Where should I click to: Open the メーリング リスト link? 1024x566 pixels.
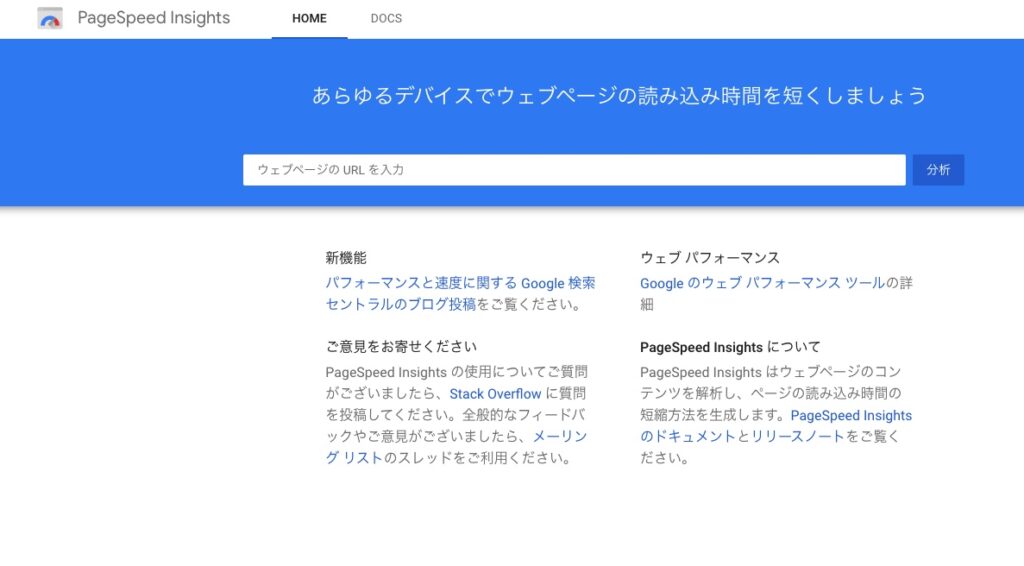pyautogui.click(x=456, y=447)
